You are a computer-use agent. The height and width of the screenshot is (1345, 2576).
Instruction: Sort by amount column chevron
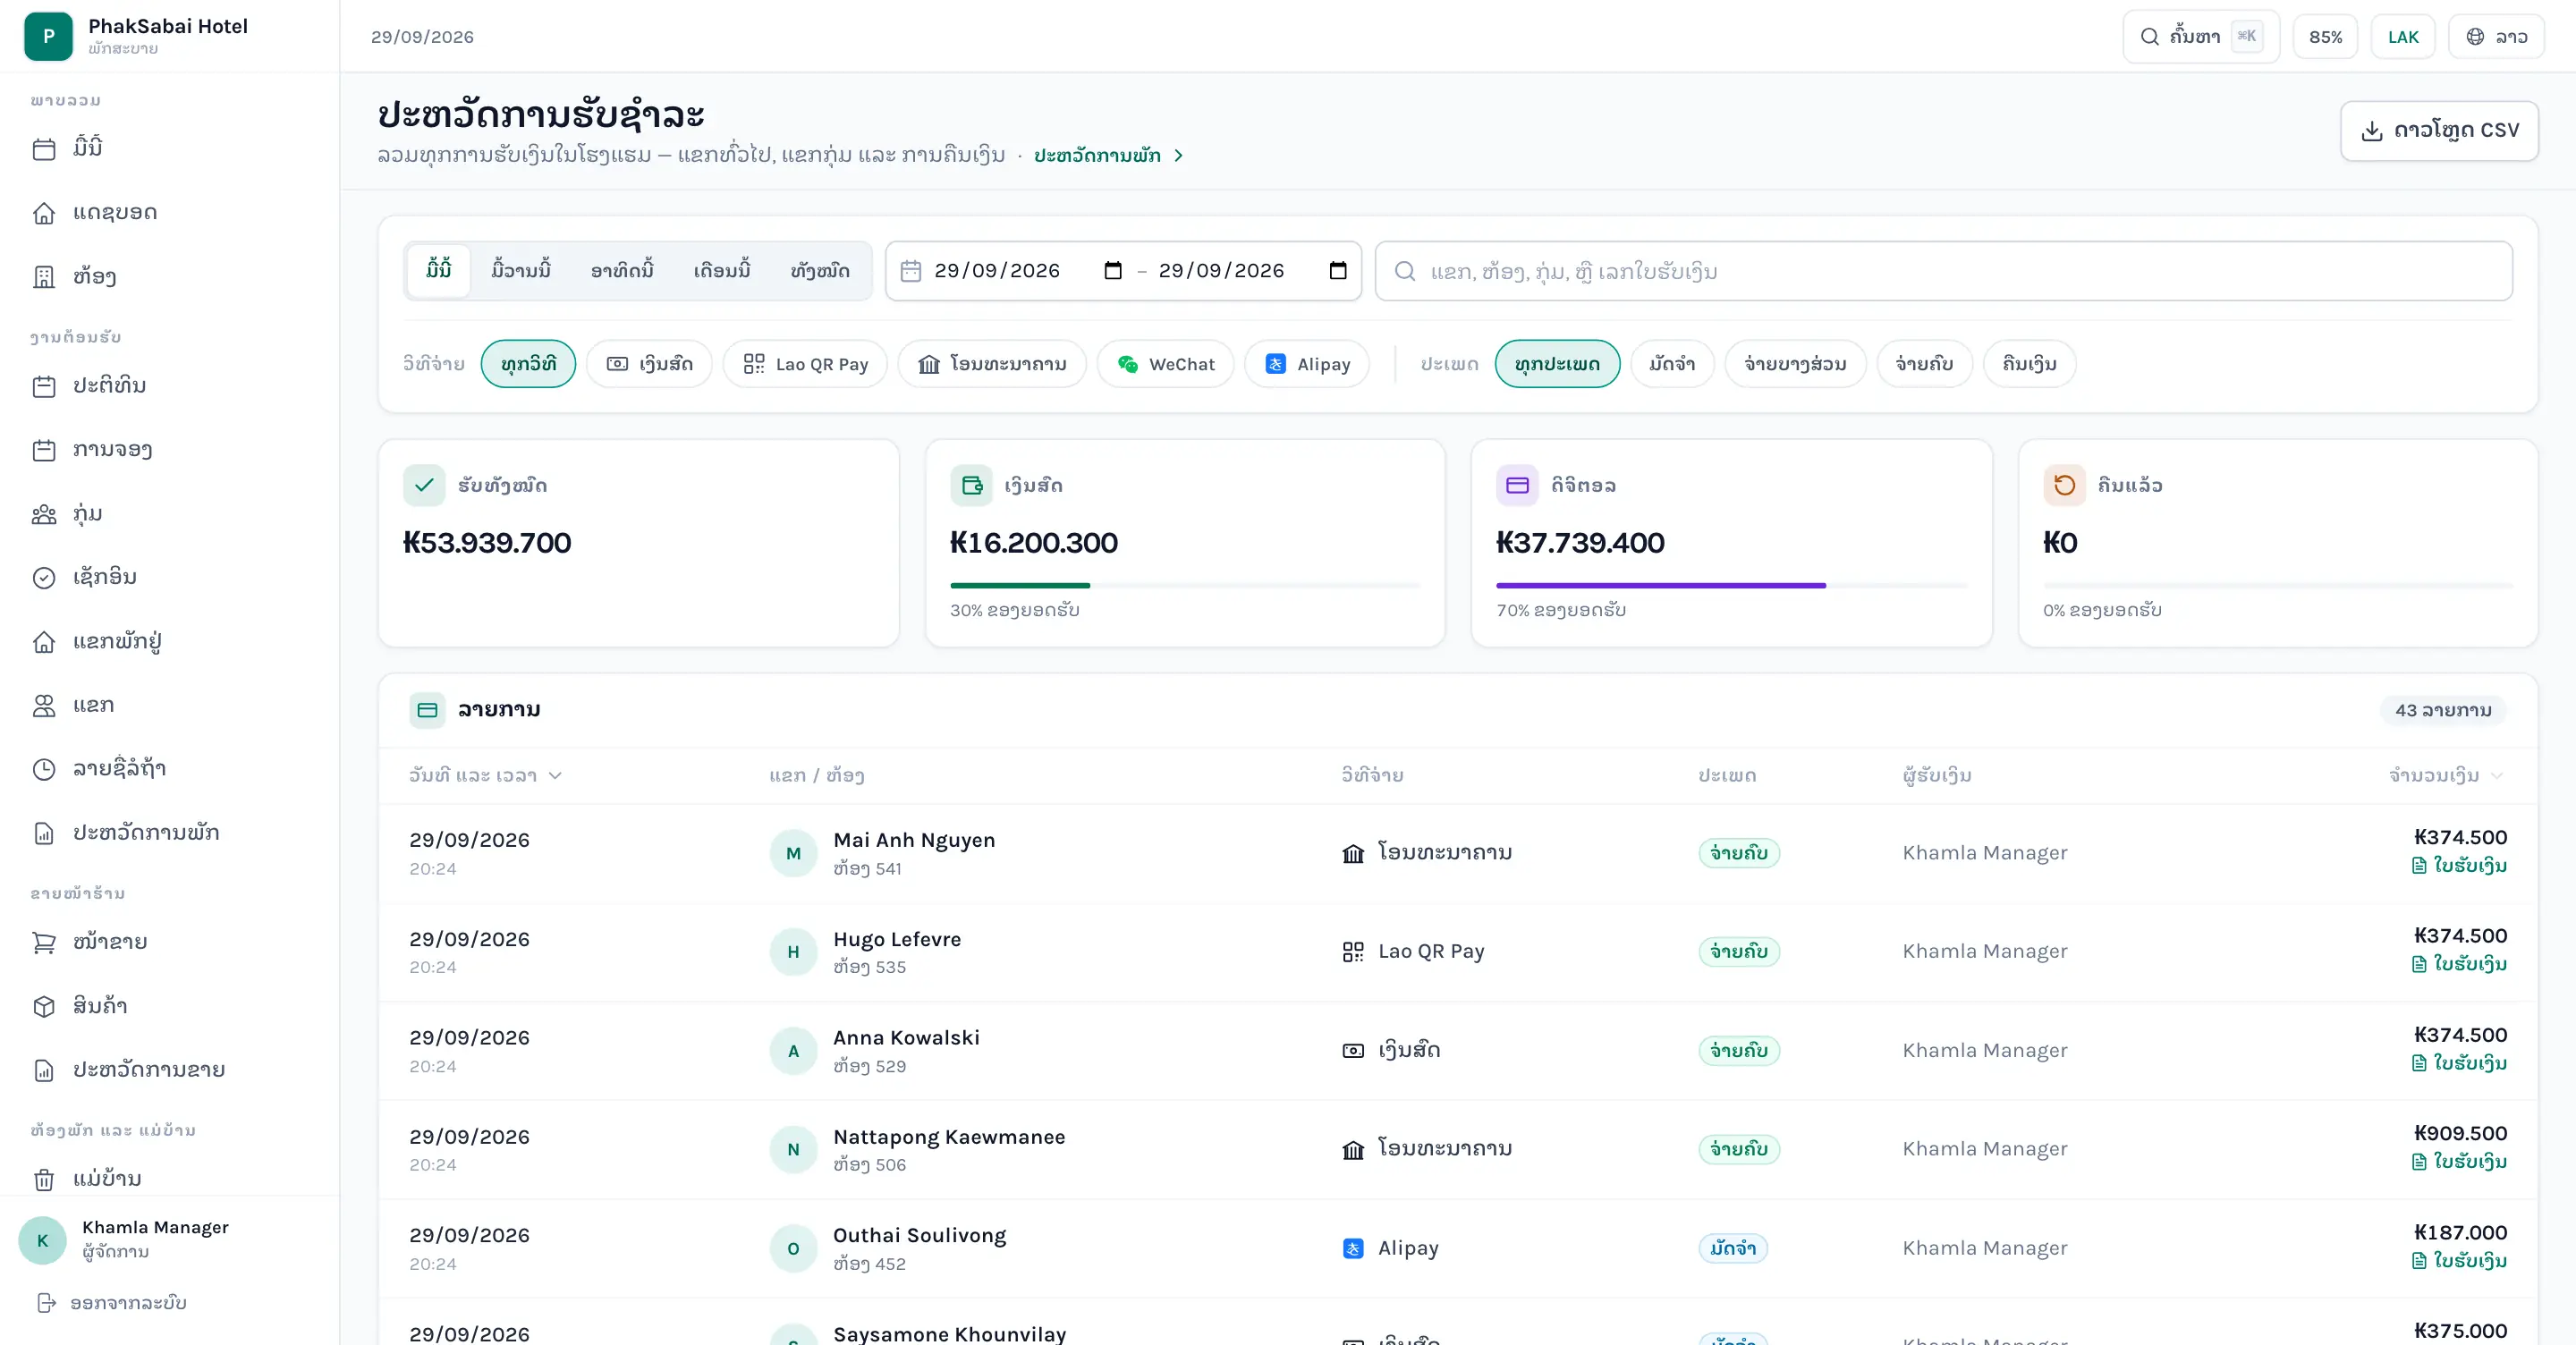pyautogui.click(x=2497, y=776)
